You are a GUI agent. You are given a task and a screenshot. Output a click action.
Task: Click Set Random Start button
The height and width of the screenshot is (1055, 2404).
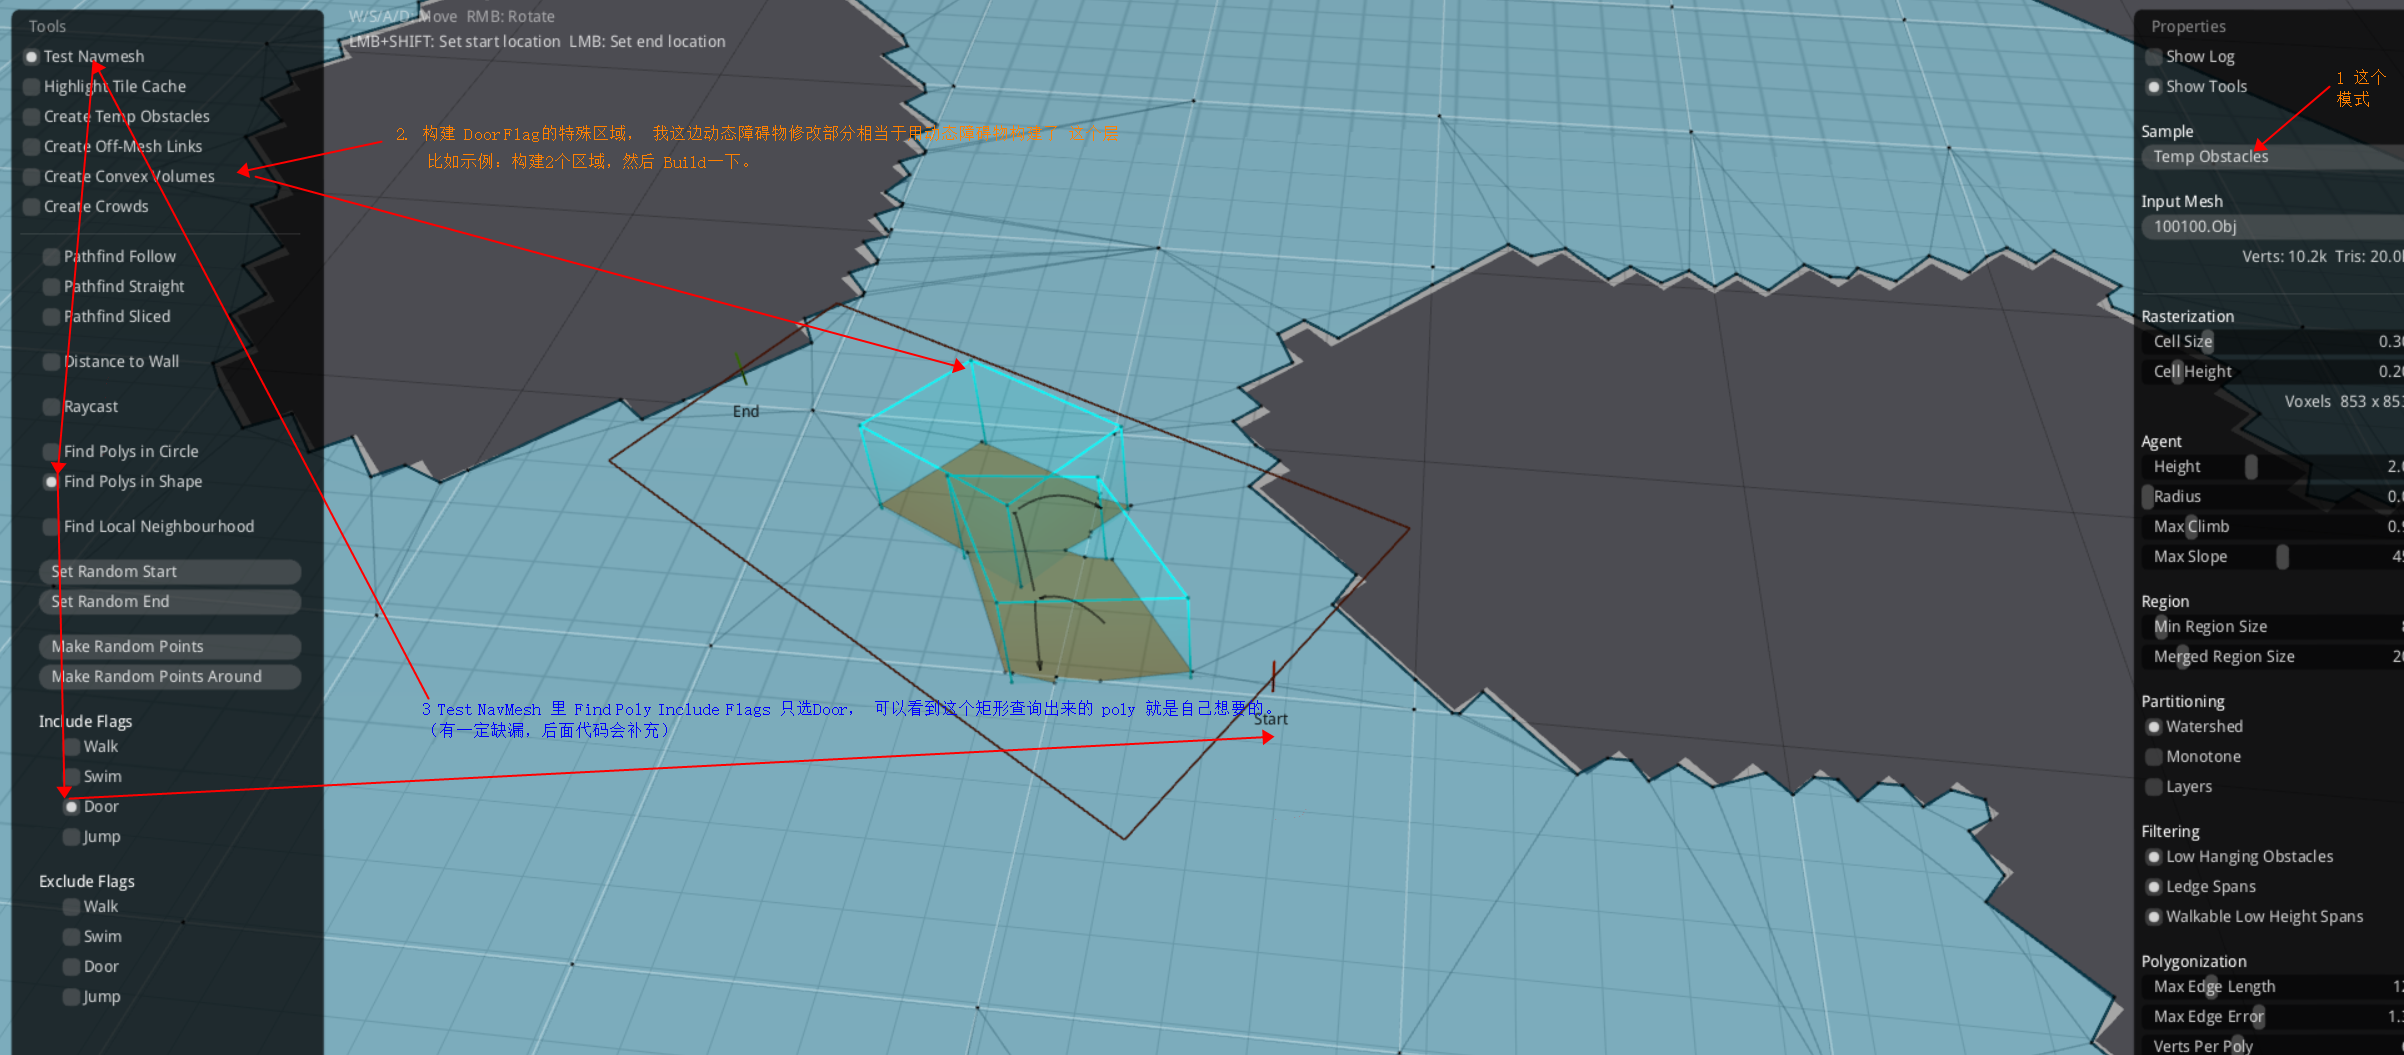pyautogui.click(x=170, y=572)
